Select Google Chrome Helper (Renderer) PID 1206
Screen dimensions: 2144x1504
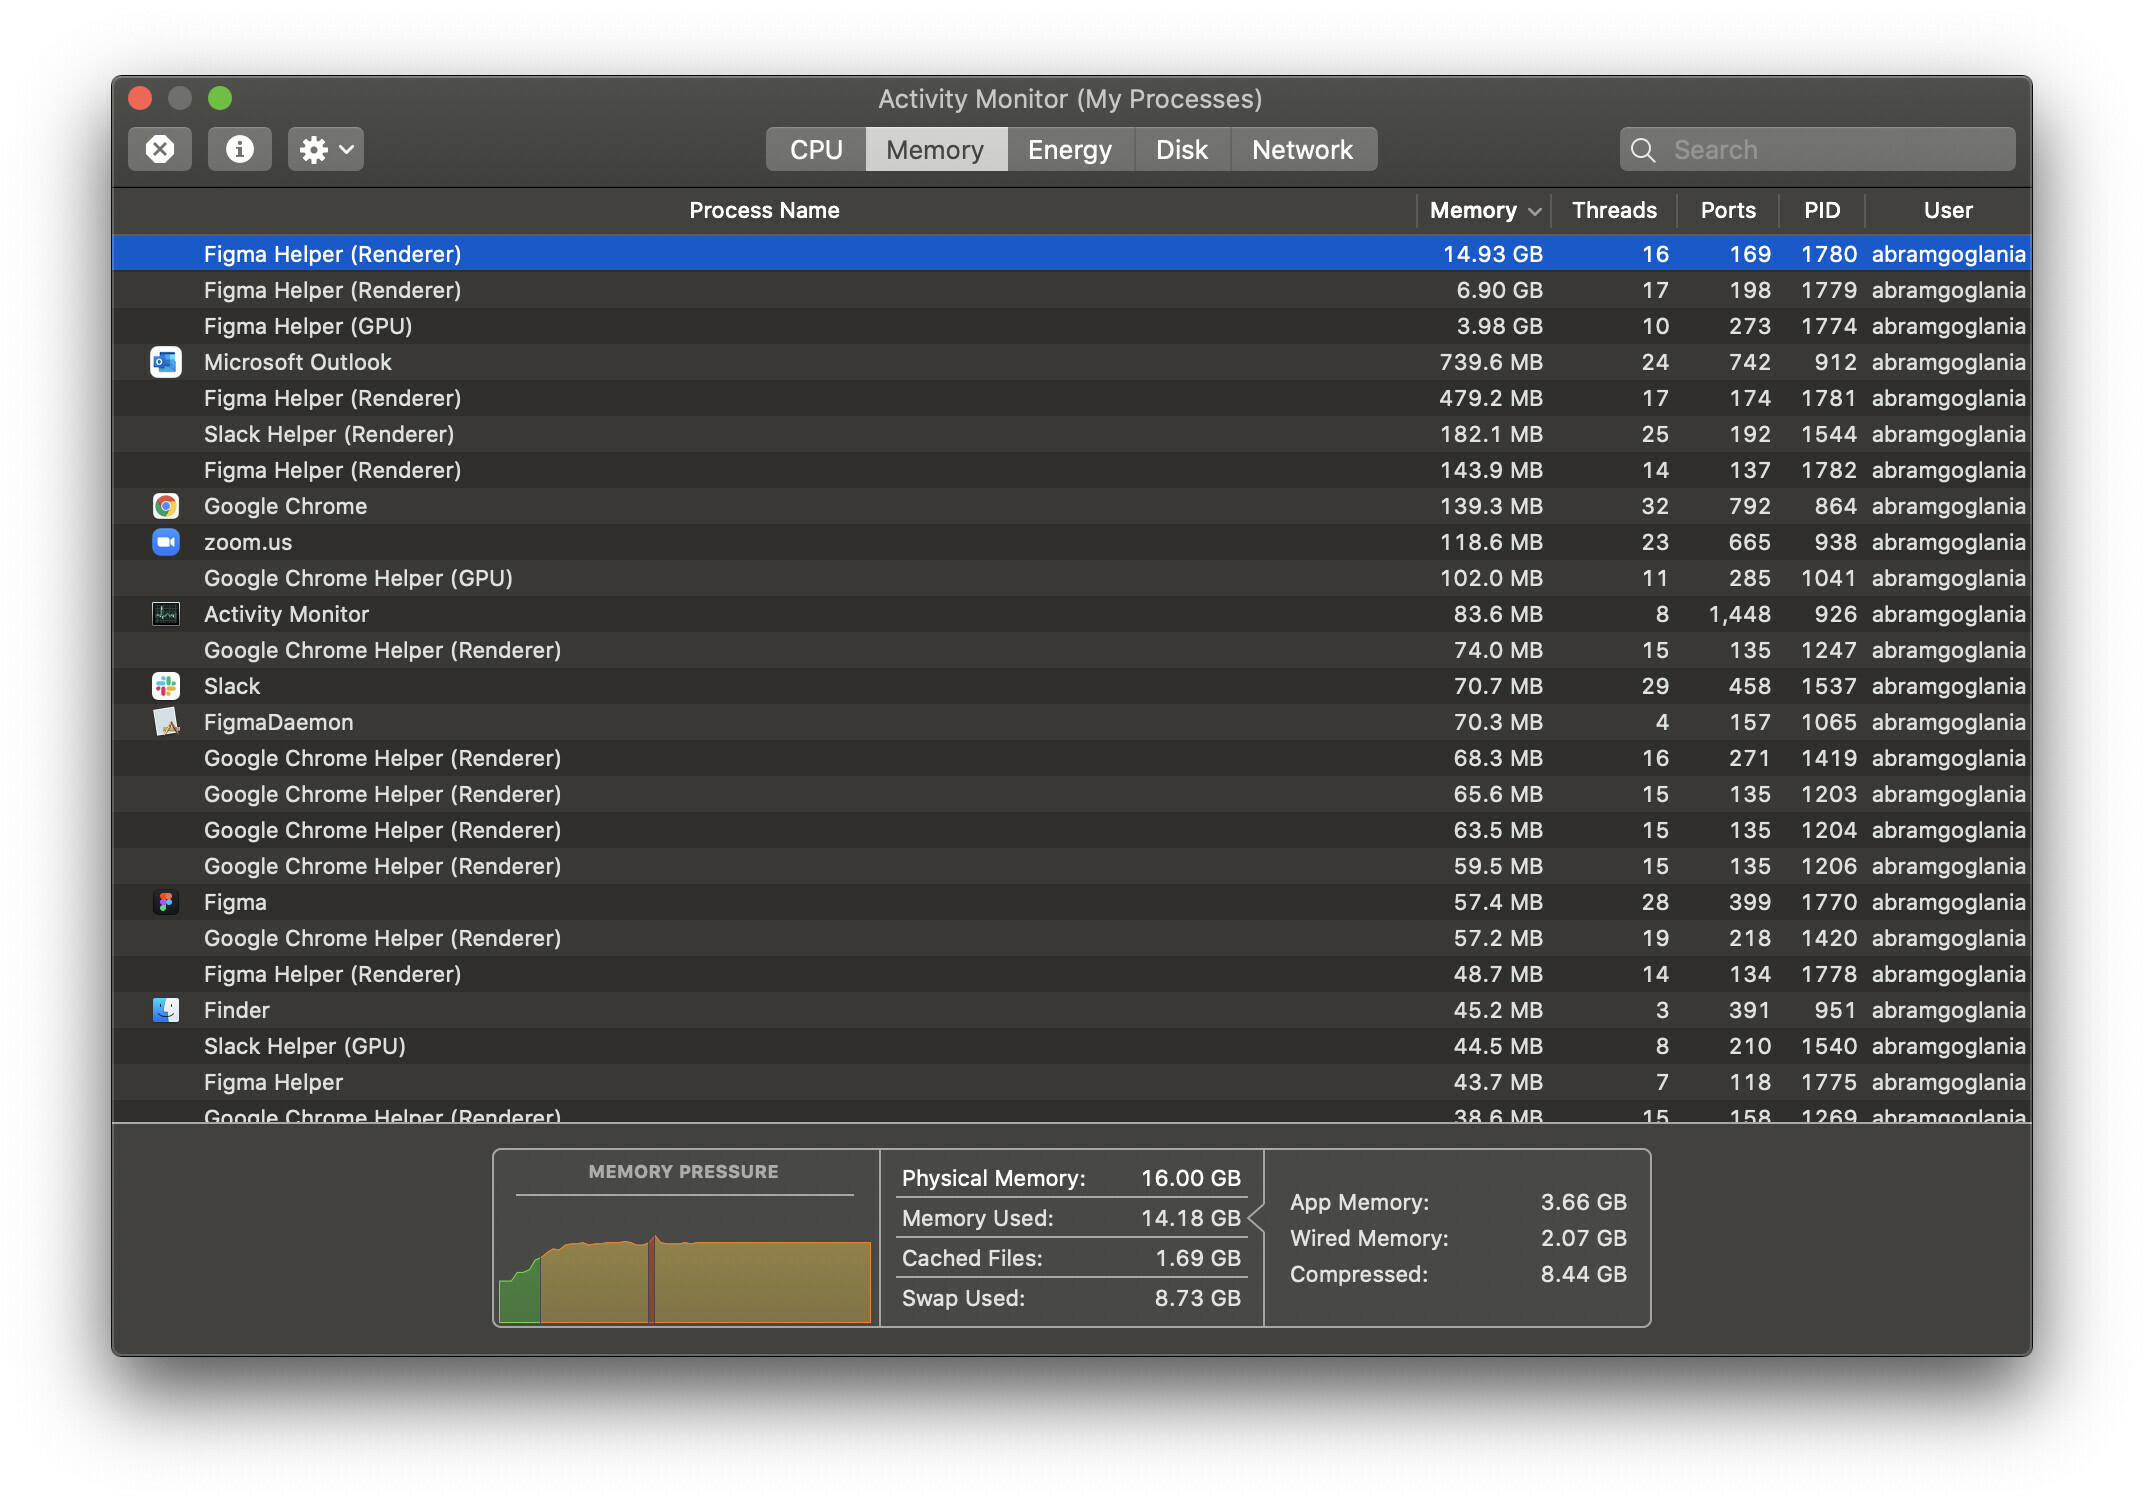coord(1072,866)
